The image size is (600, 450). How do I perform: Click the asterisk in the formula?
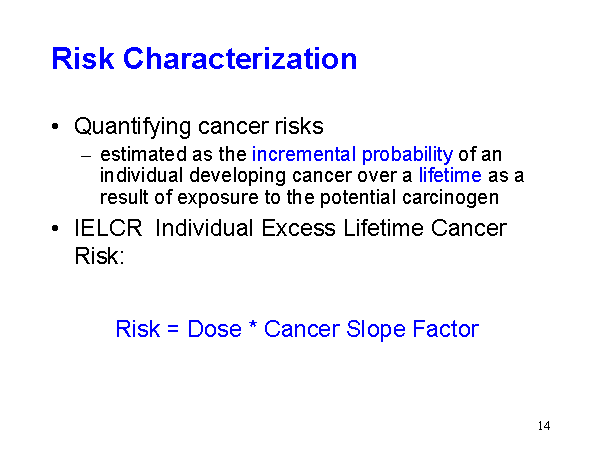tap(254, 327)
